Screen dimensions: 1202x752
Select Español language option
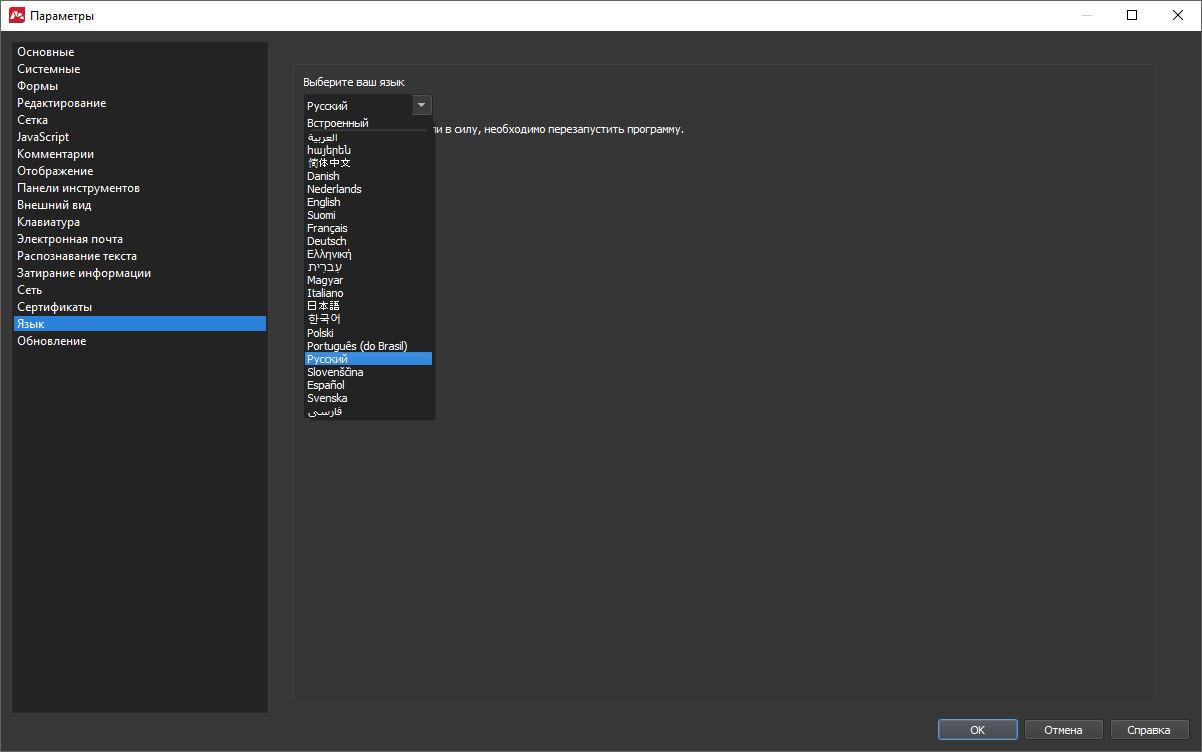pyautogui.click(x=326, y=385)
